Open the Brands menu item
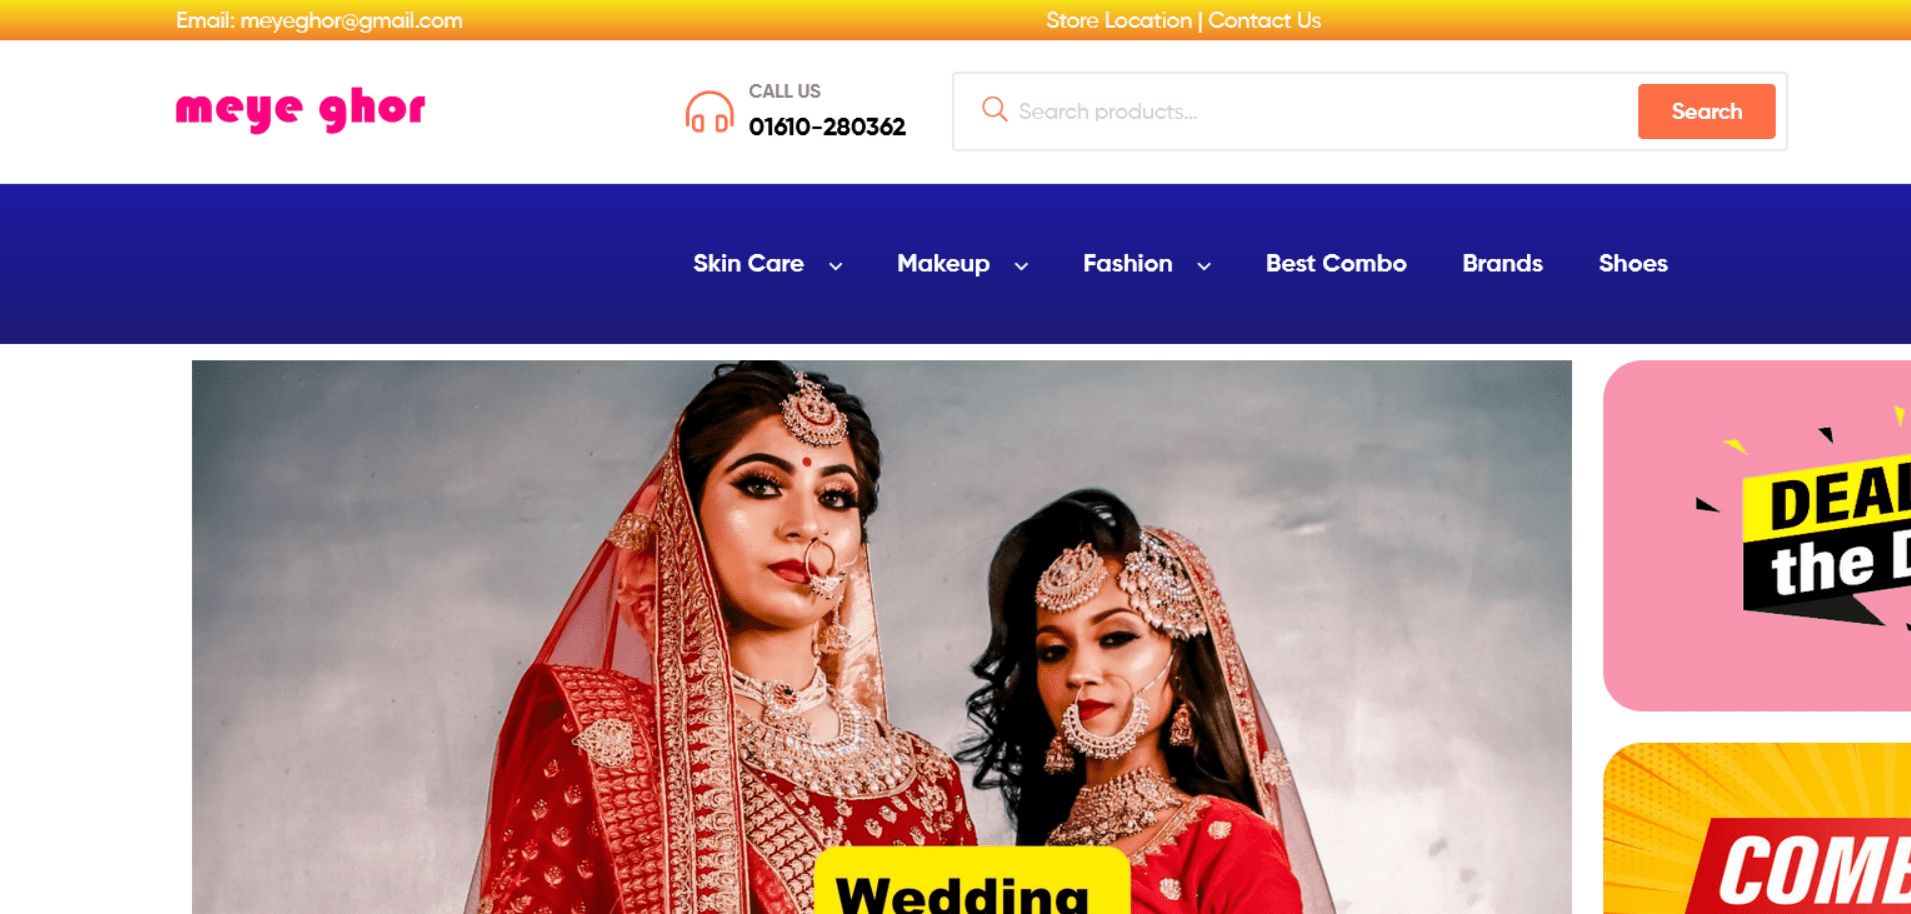Image resolution: width=1911 pixels, height=914 pixels. (x=1502, y=263)
